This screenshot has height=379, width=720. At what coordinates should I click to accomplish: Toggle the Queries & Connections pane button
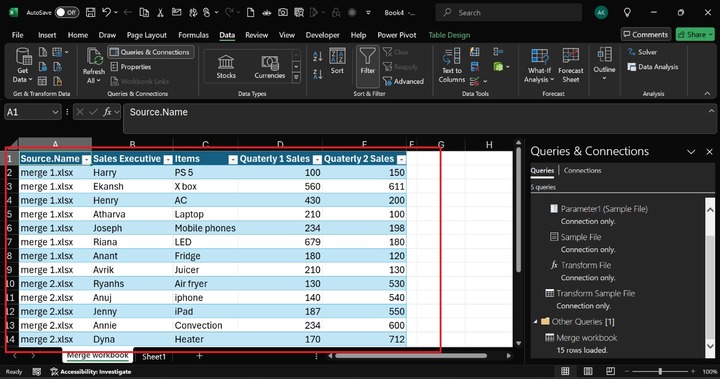[151, 52]
